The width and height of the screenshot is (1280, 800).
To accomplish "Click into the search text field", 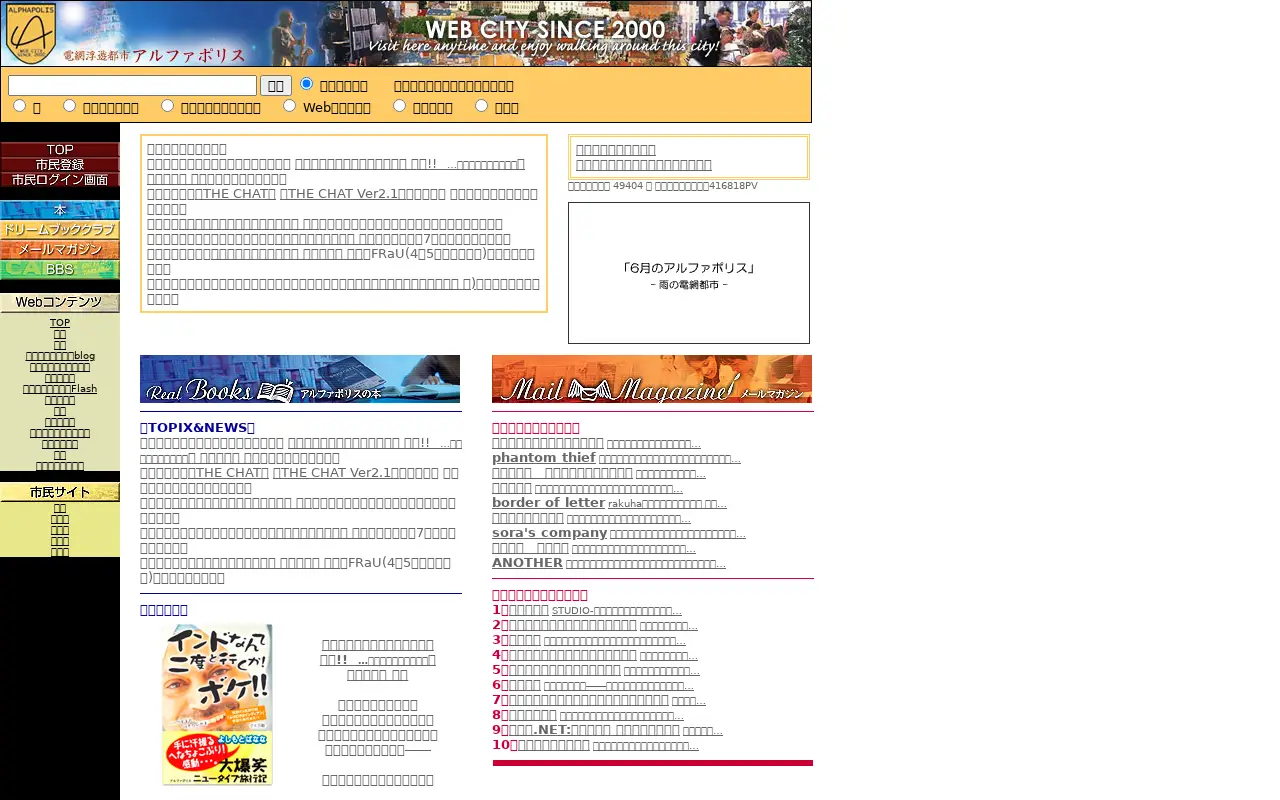I will (x=132, y=86).
